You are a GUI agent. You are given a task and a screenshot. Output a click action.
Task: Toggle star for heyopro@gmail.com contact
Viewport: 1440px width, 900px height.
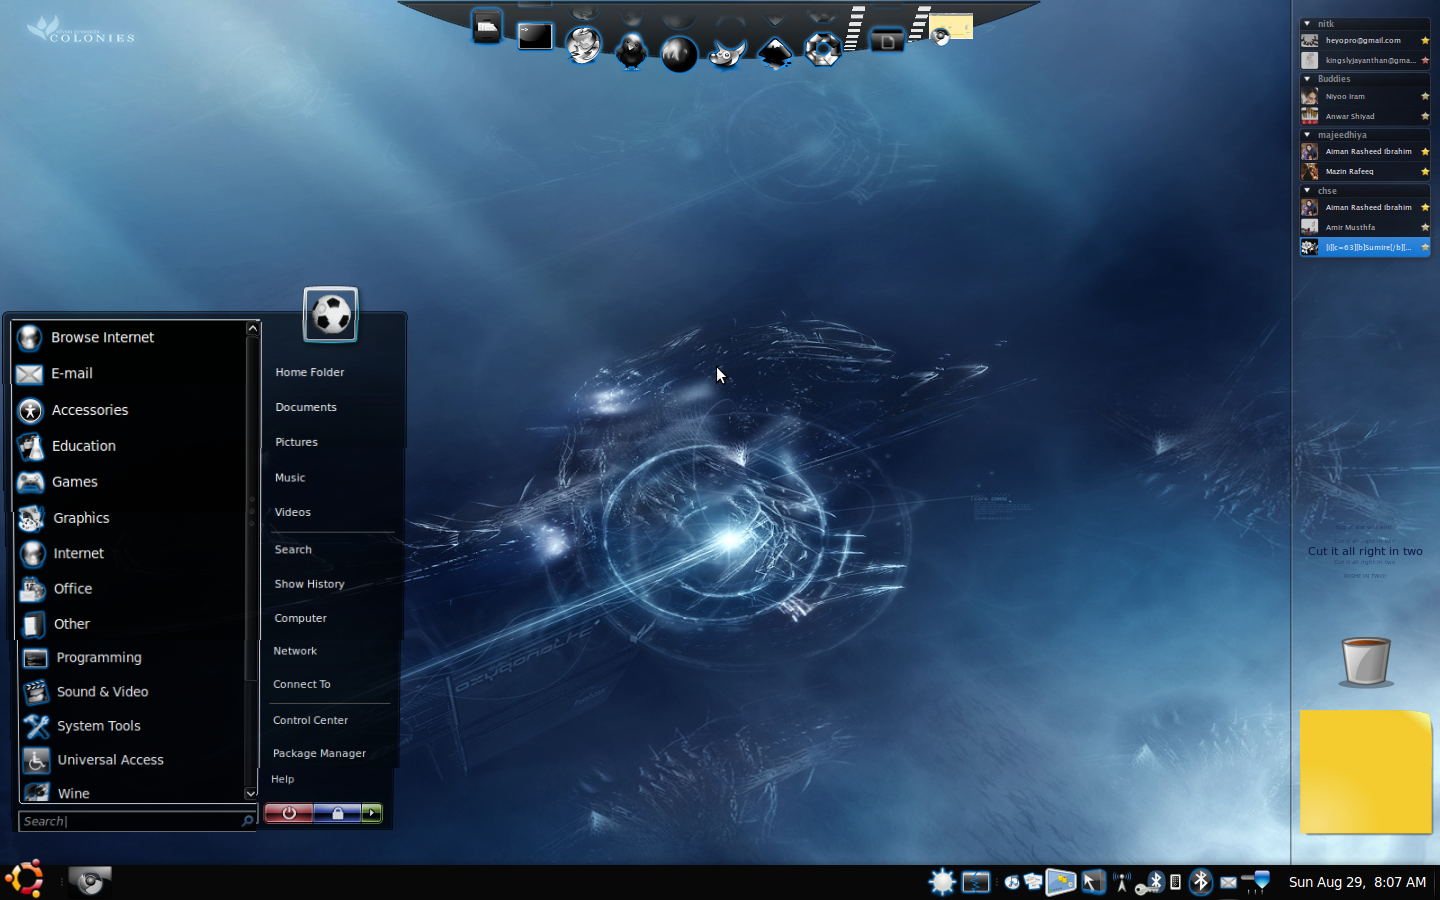pyautogui.click(x=1425, y=41)
